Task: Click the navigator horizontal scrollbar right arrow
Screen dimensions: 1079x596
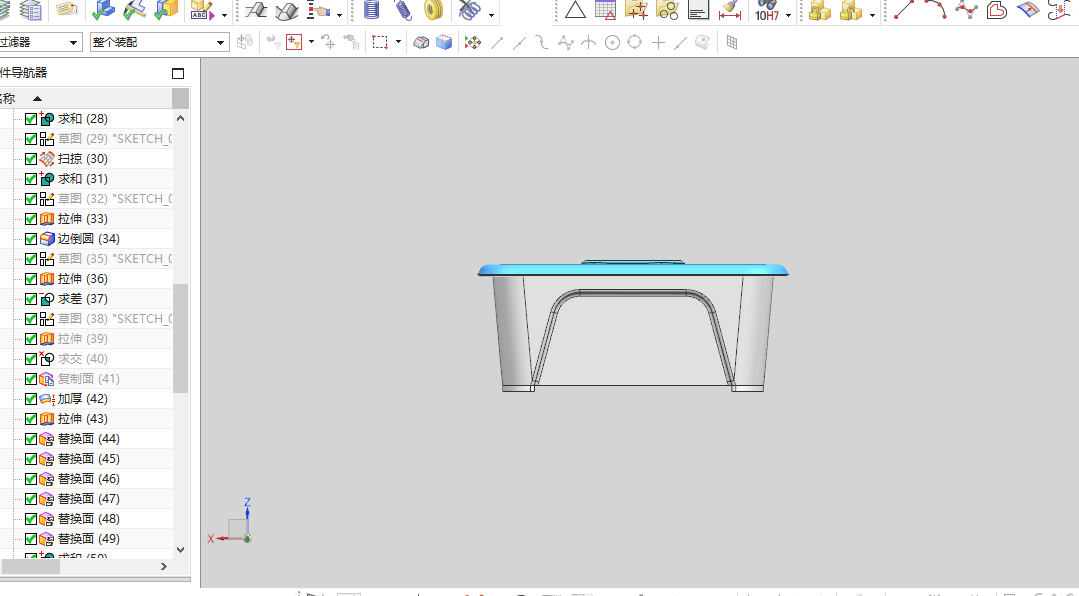Action: pyautogui.click(x=164, y=566)
